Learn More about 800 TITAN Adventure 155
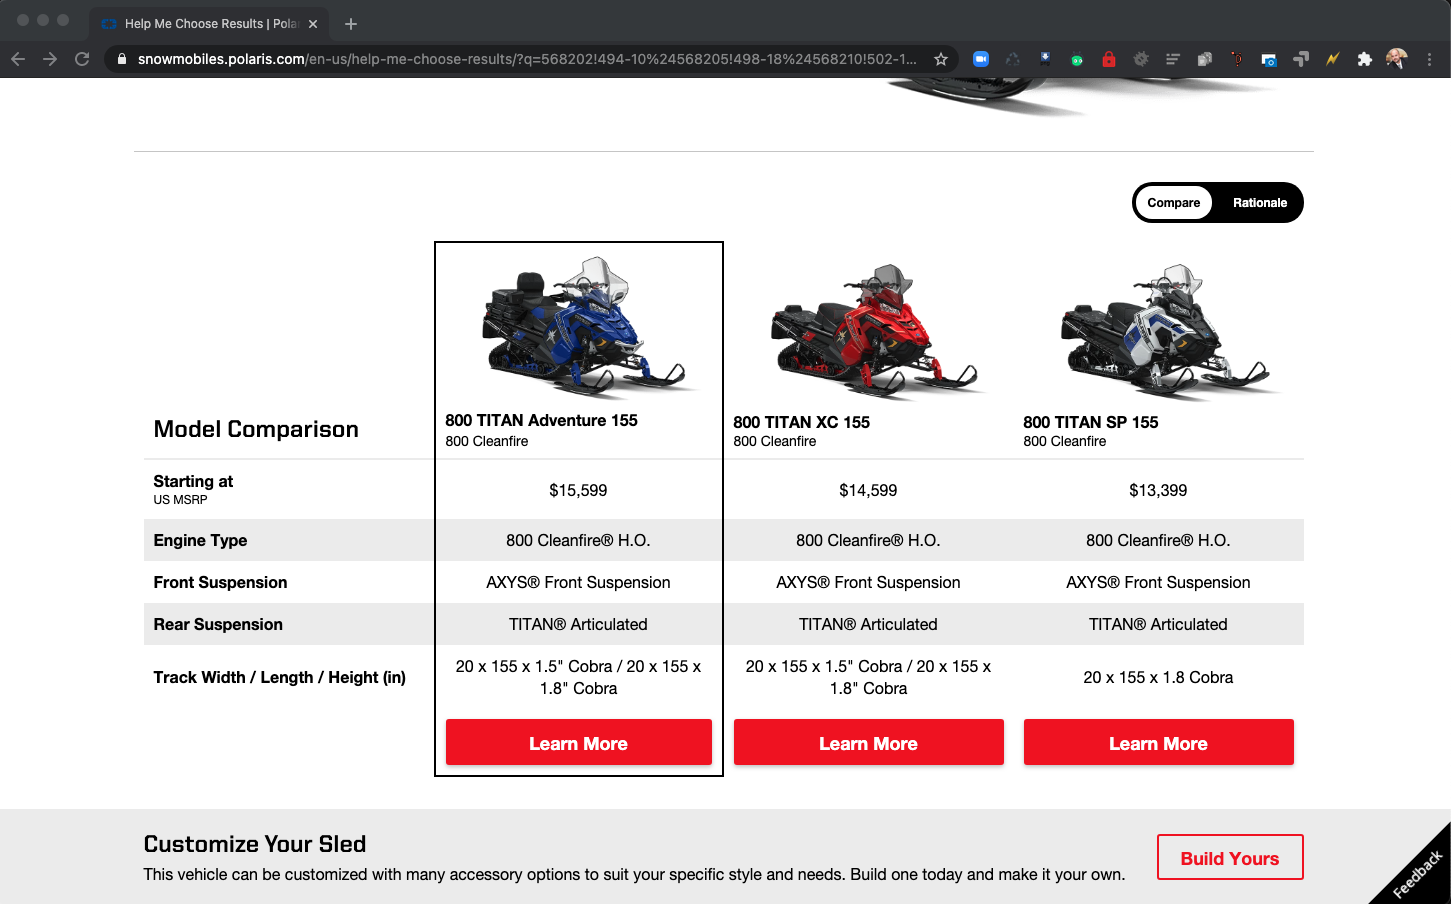This screenshot has height=904, width=1451. [x=579, y=743]
